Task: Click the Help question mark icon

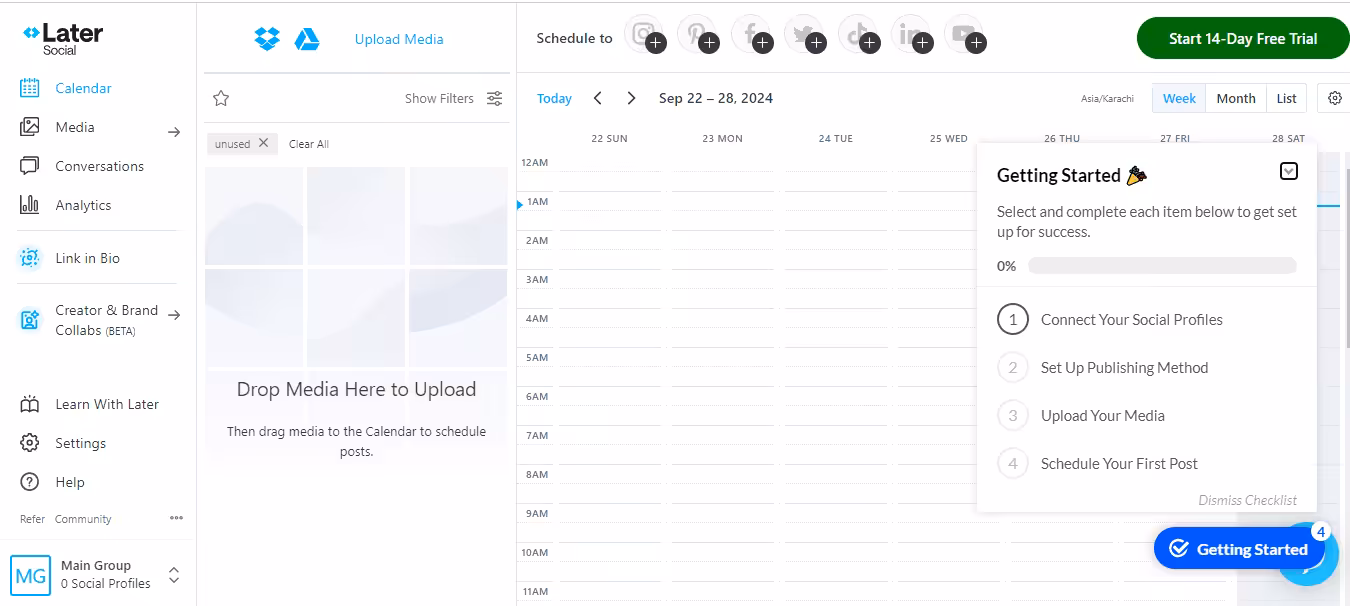Action: [30, 482]
